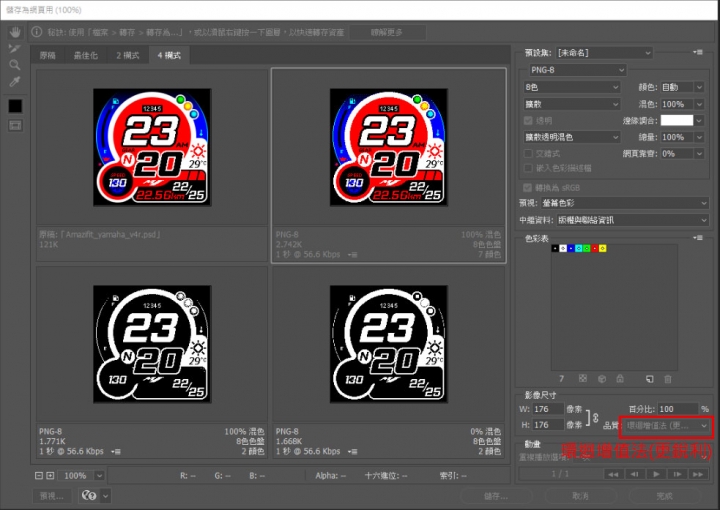The height and width of the screenshot is (510, 720).
Task: Click the web-shift cube icon in color table
Action: click(602, 379)
